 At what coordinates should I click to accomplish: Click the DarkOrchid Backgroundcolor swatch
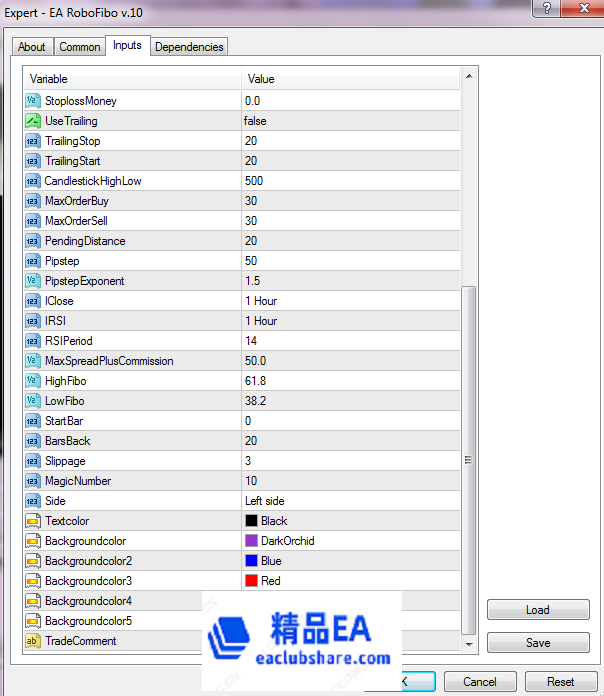click(251, 541)
